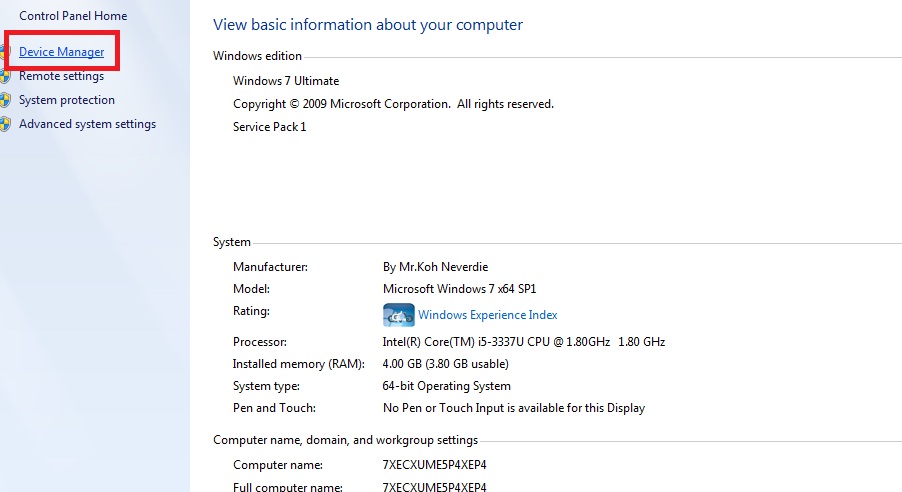Open System protection settings
This screenshot has width=902, height=492.
pyautogui.click(x=66, y=100)
